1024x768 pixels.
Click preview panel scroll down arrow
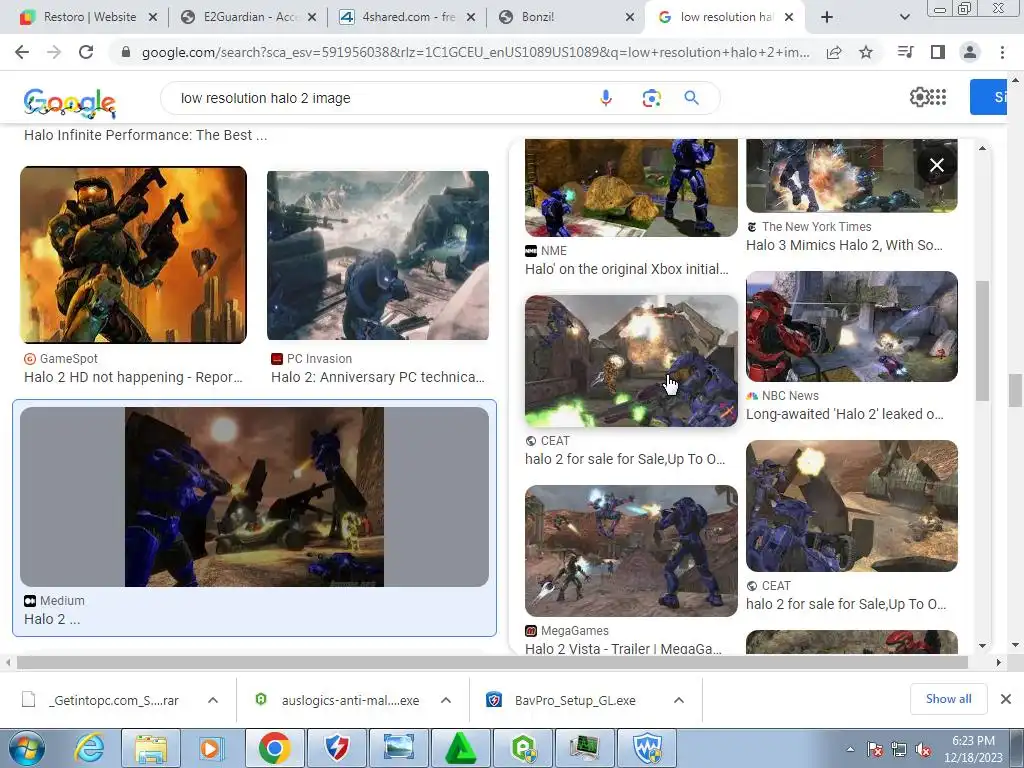tap(982, 645)
